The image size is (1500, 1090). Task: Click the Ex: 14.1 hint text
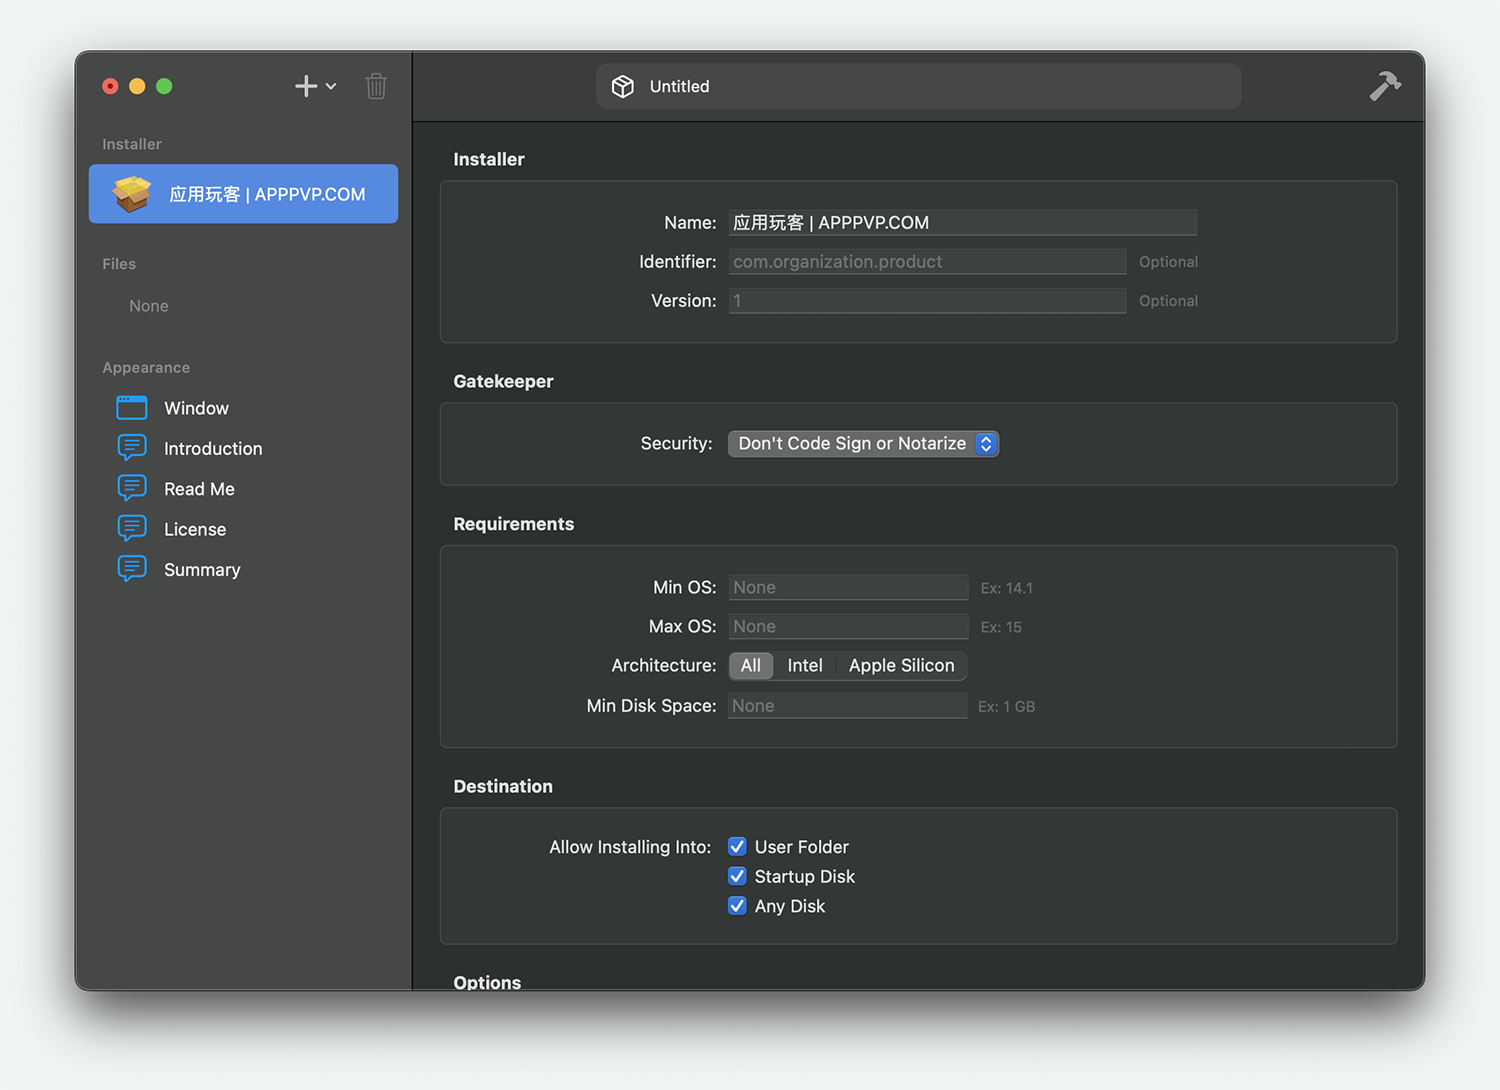click(1006, 588)
